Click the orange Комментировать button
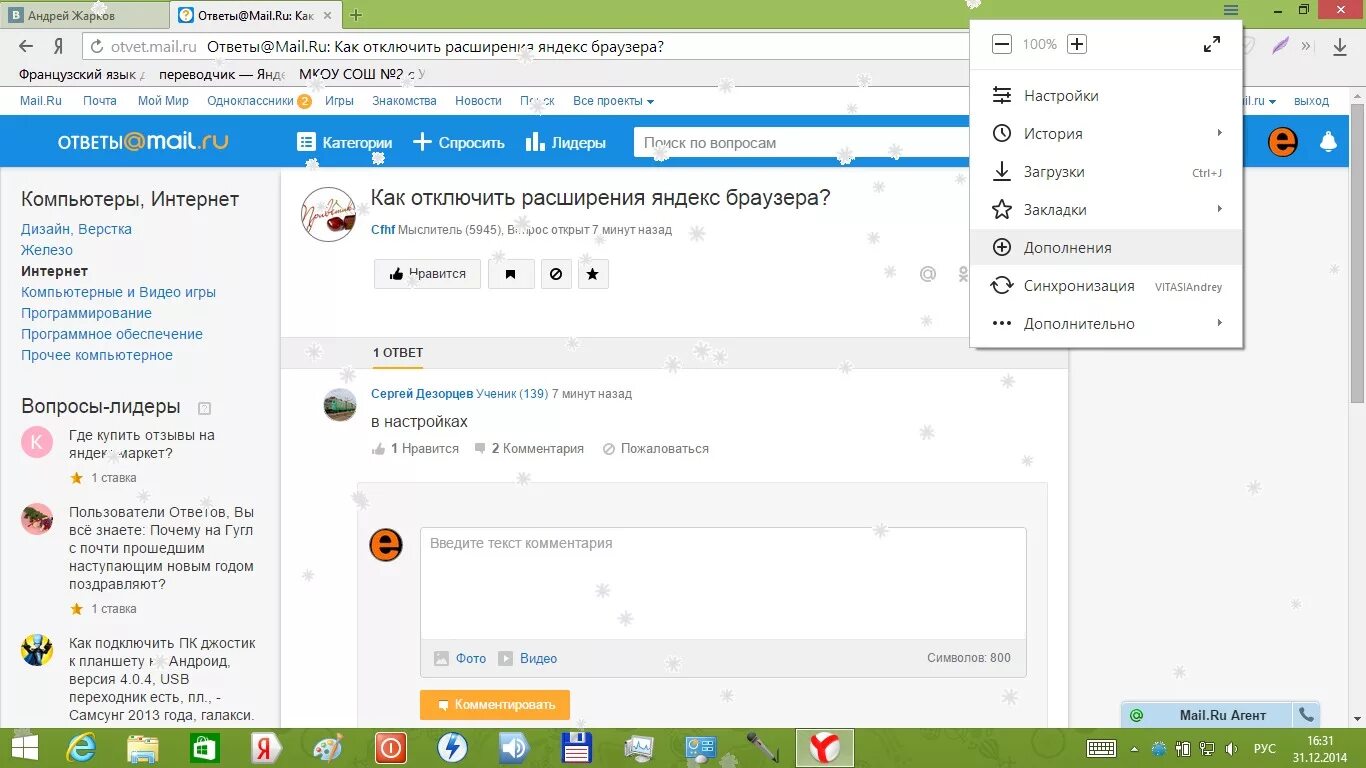 (x=495, y=705)
